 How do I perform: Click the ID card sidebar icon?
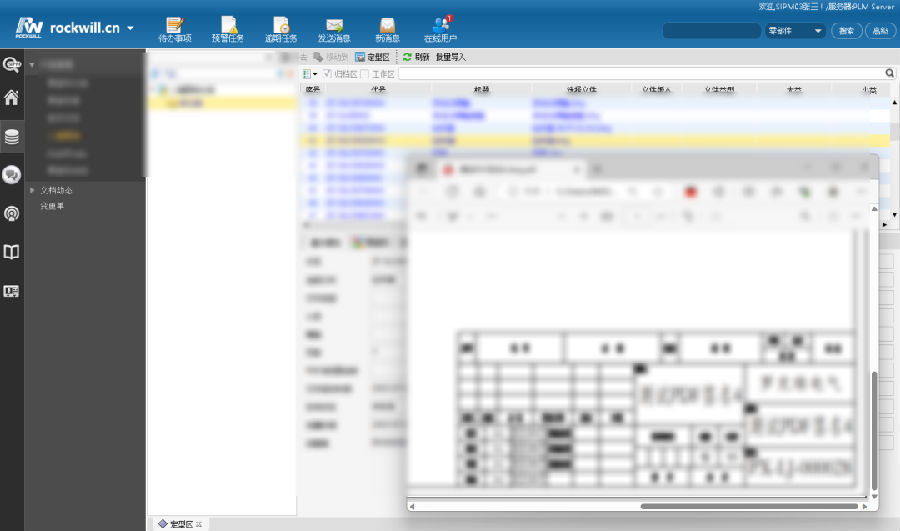pos(11,291)
